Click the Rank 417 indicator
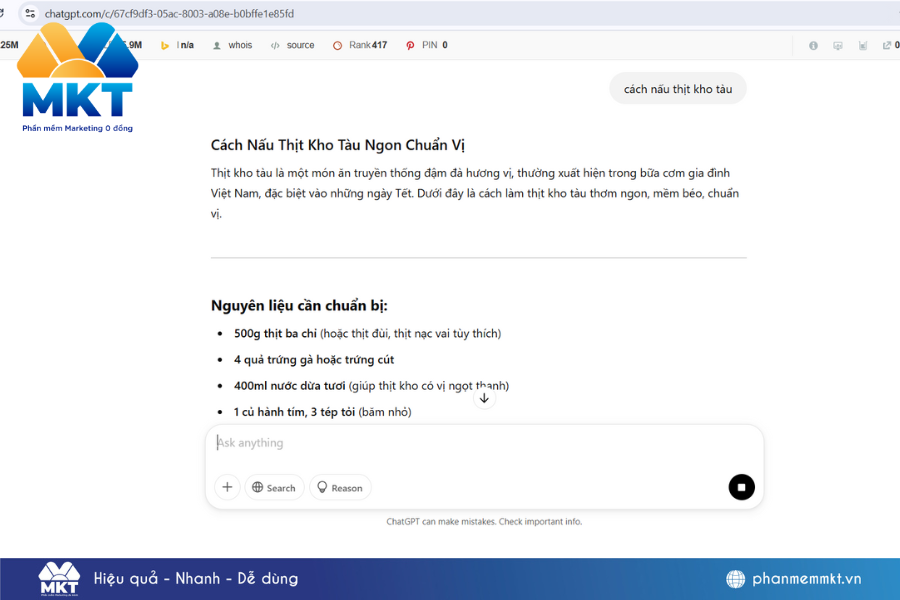This screenshot has width=900, height=600. click(360, 45)
